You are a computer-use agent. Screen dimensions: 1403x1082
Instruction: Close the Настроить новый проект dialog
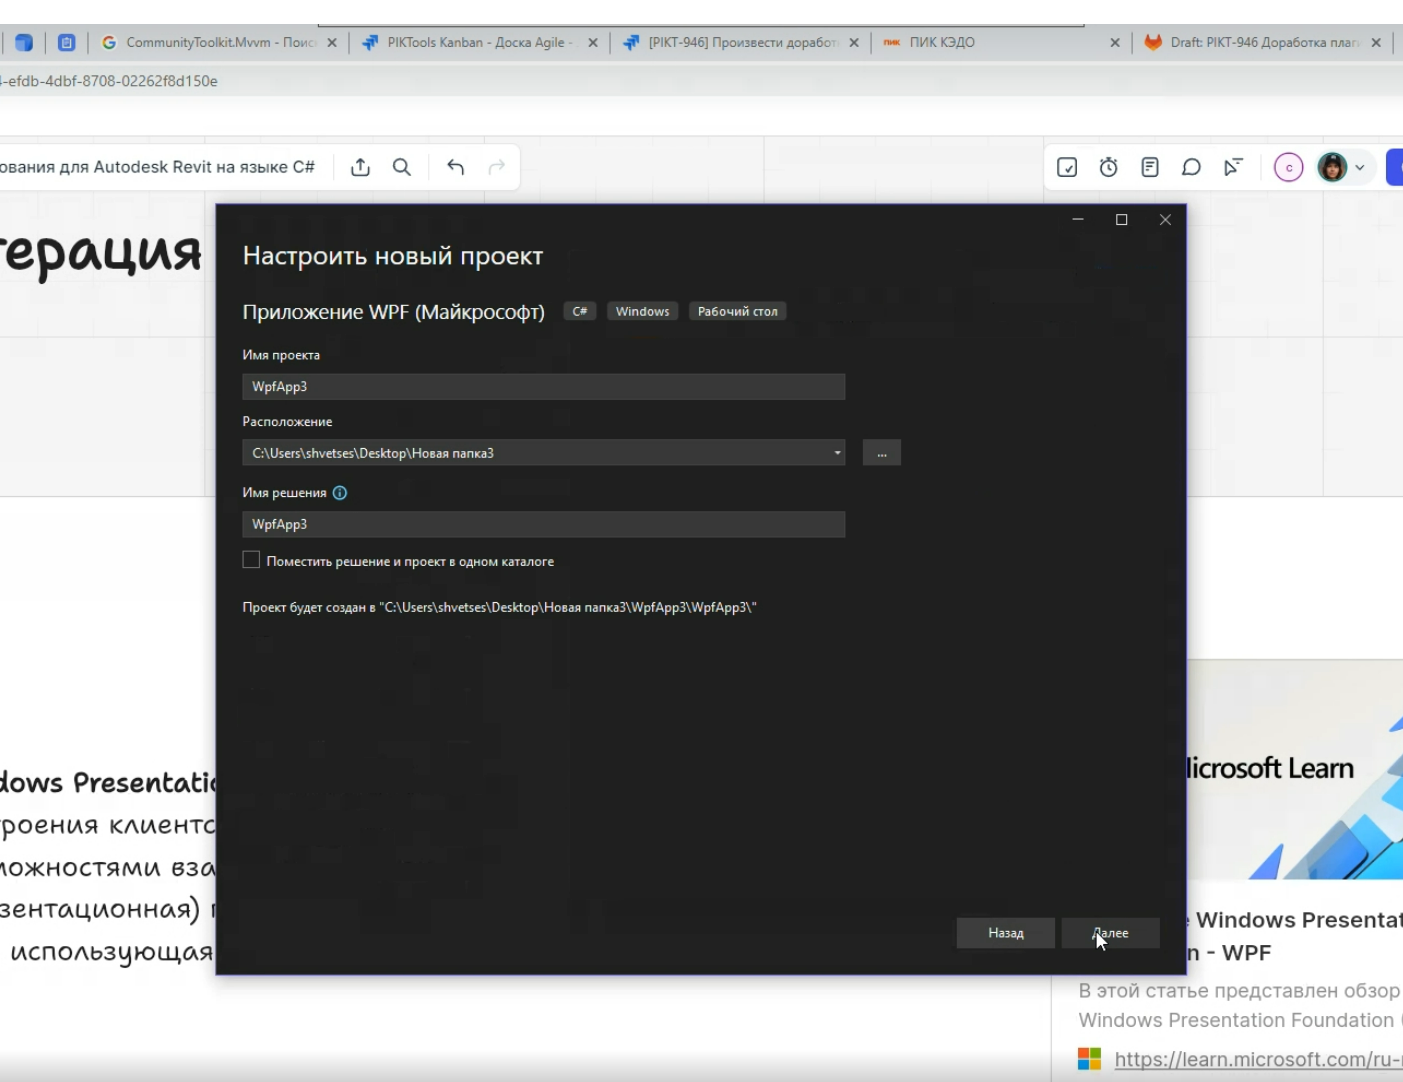[1165, 220]
